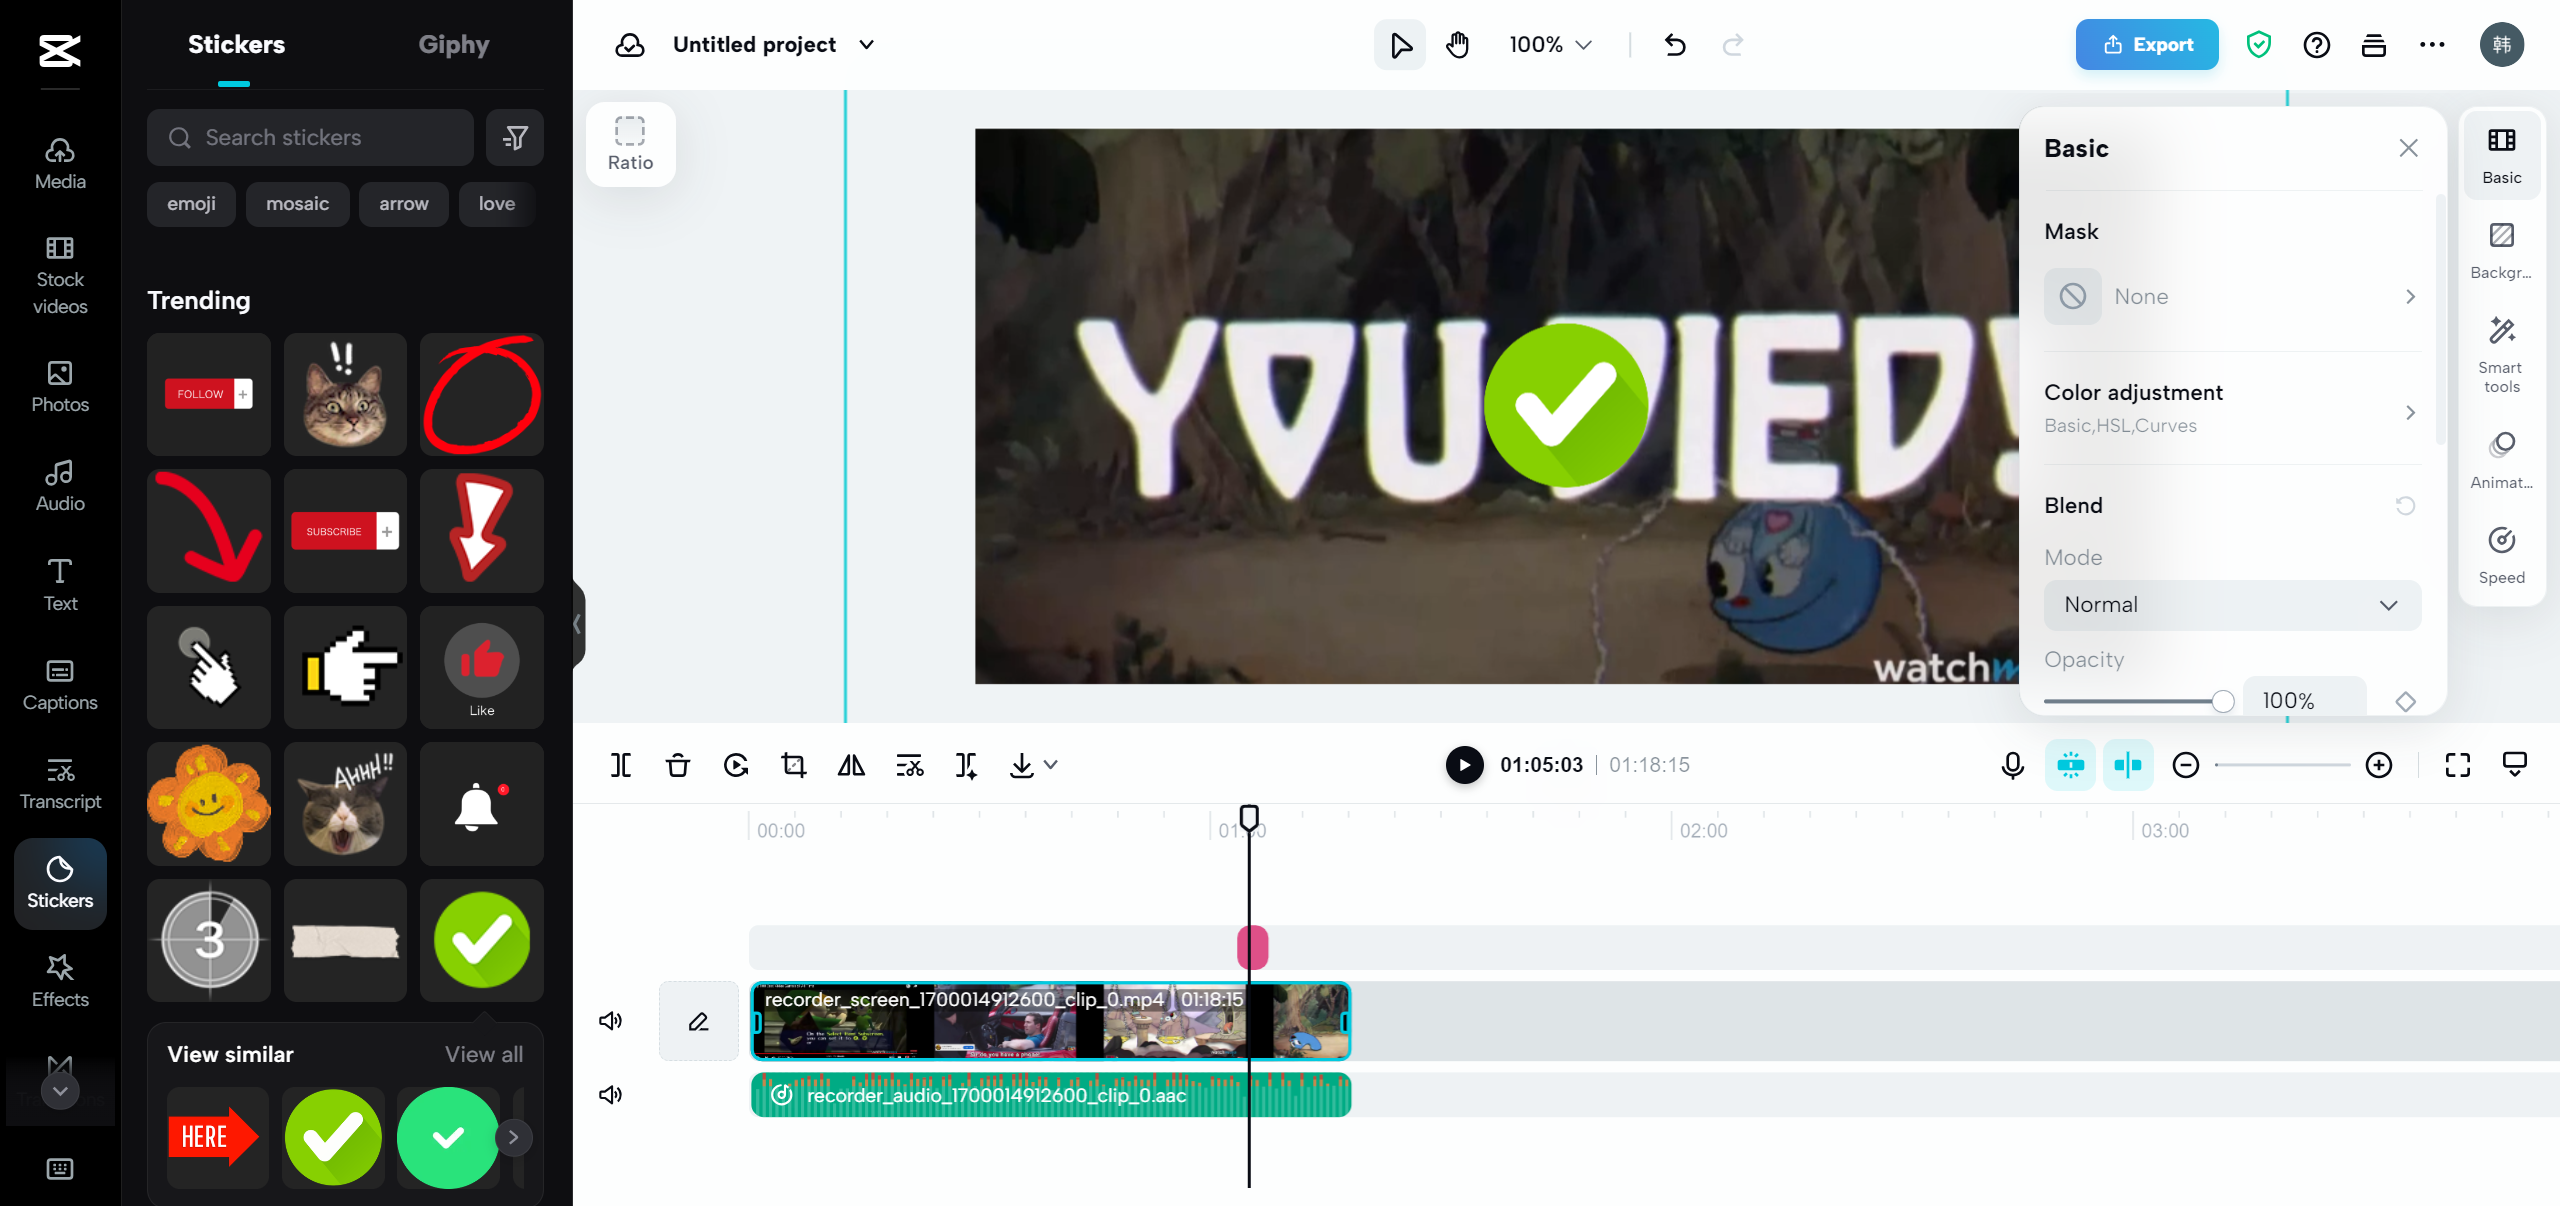The width and height of the screenshot is (2560, 1206).
Task: Mute the video track's audio
Action: [610, 1020]
